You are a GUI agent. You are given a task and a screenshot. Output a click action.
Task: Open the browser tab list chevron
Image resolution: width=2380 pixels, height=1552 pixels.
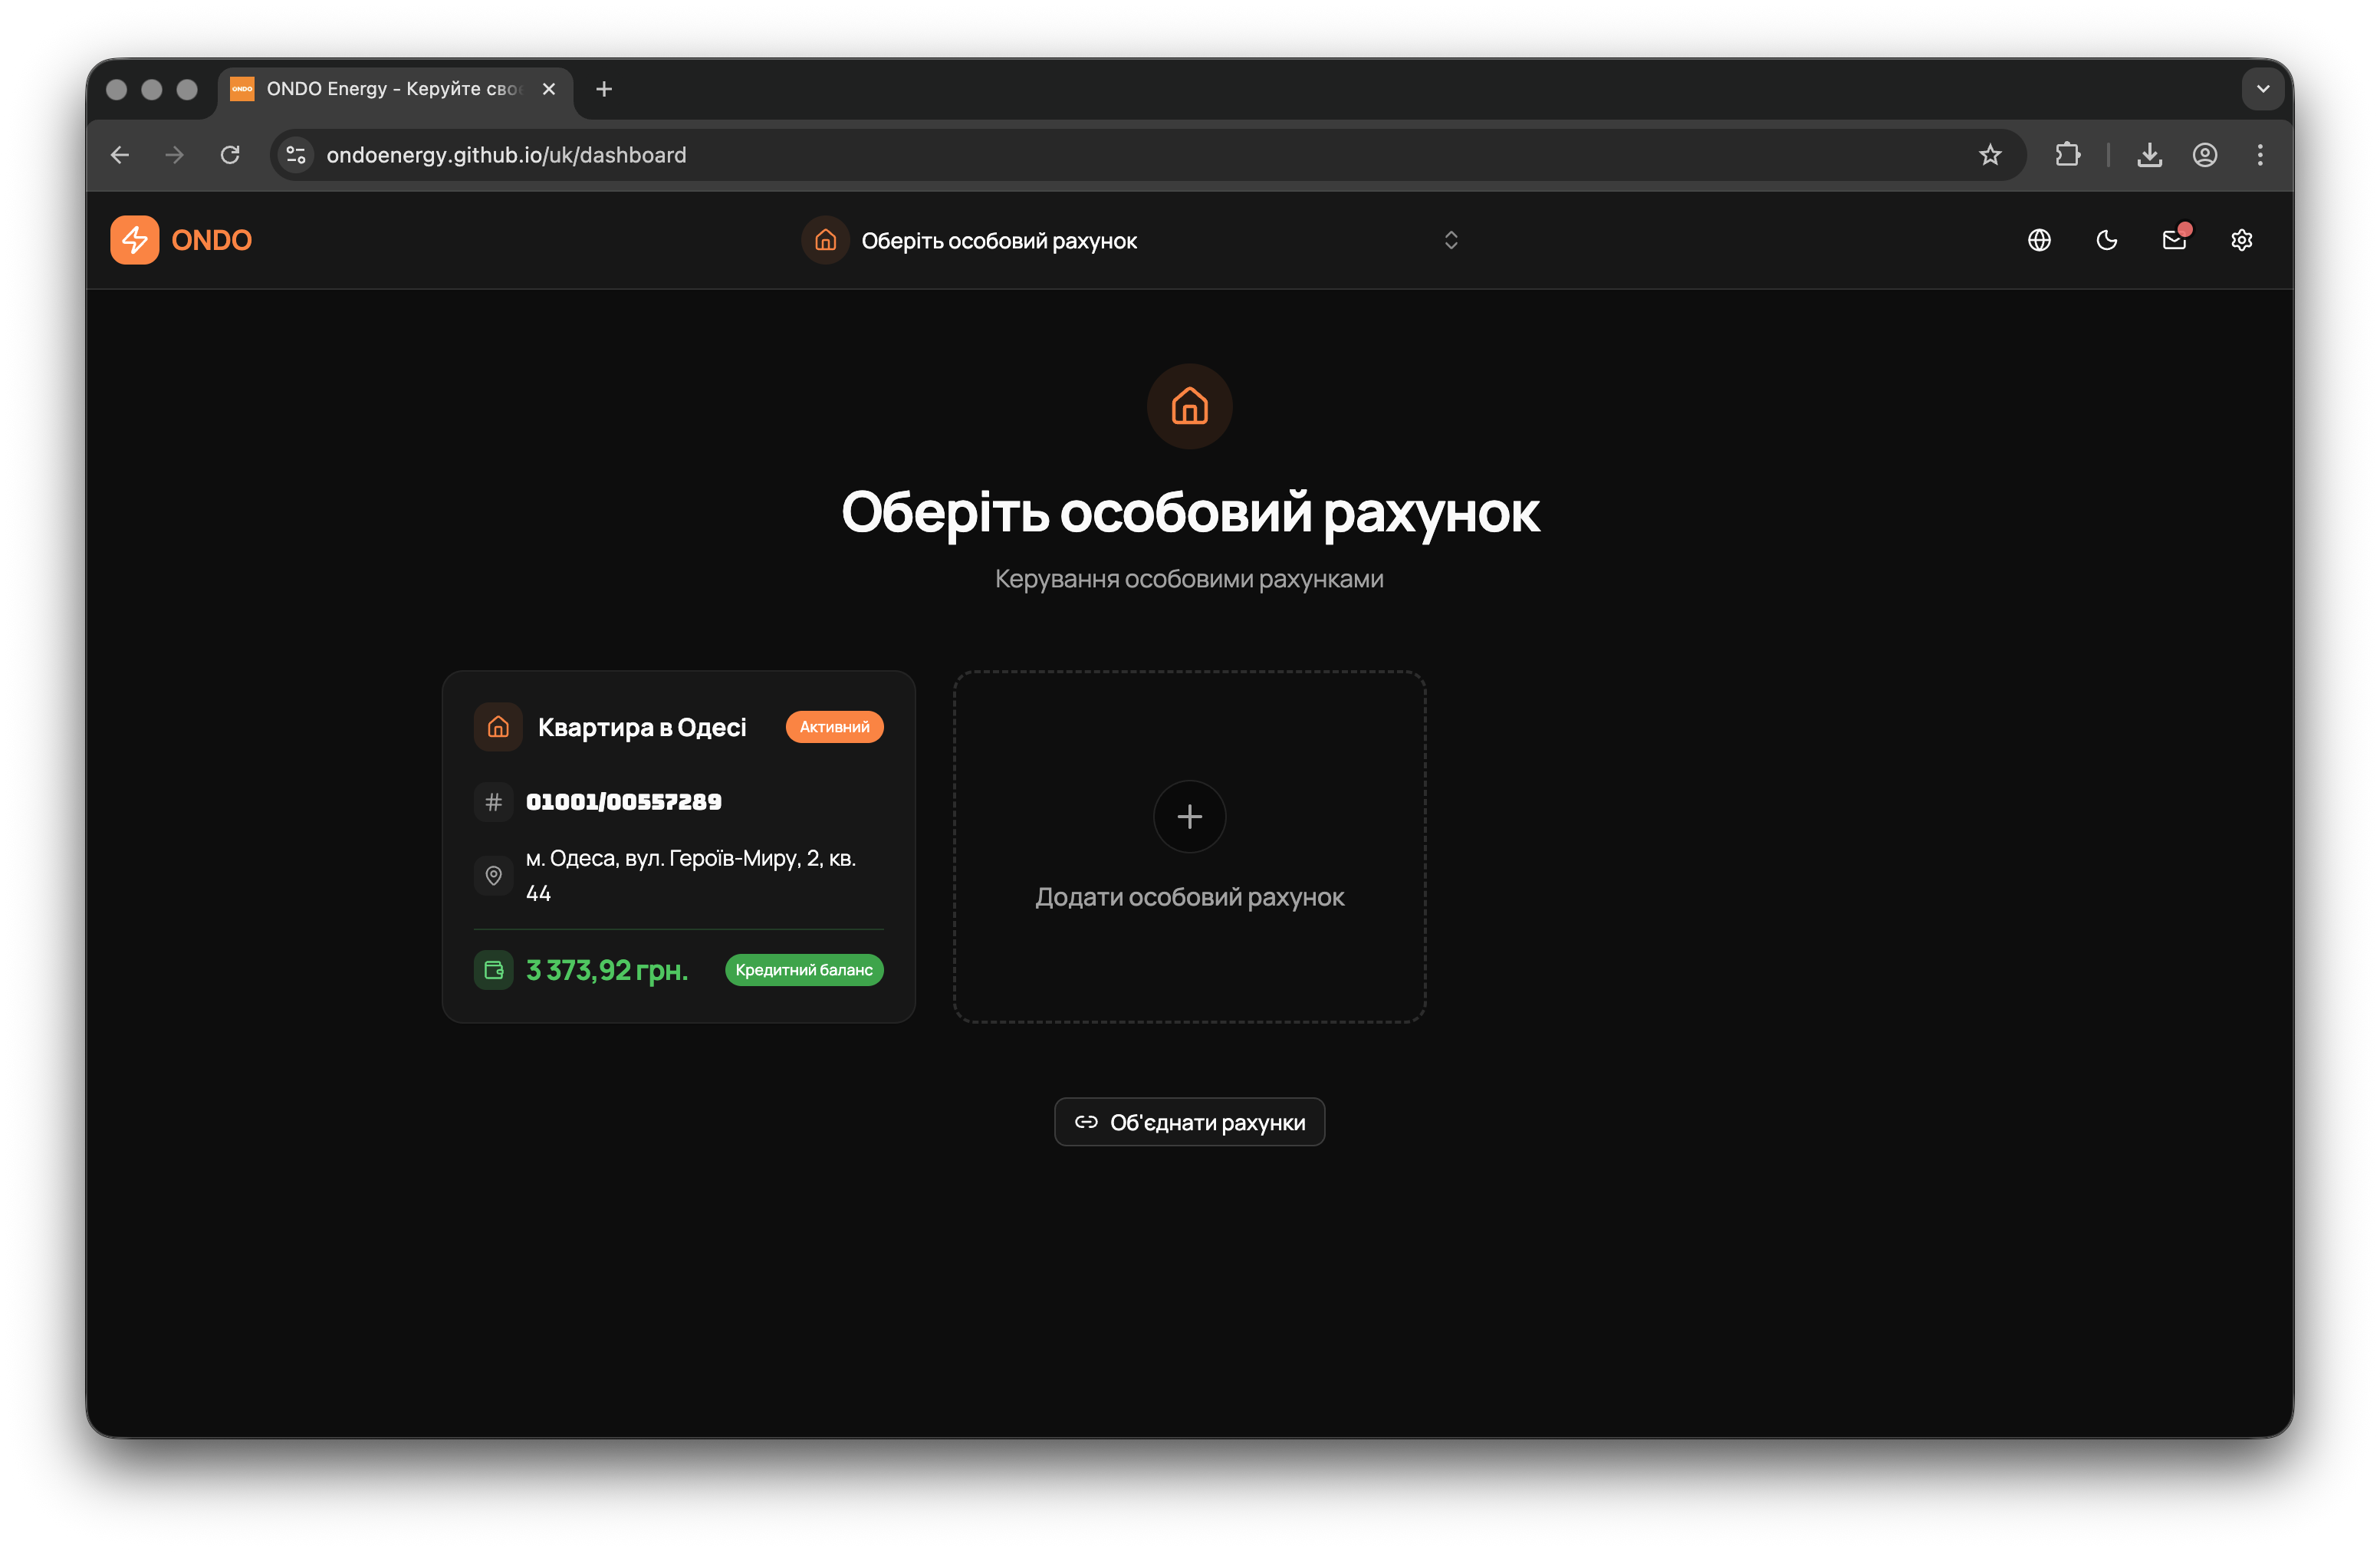(2263, 89)
